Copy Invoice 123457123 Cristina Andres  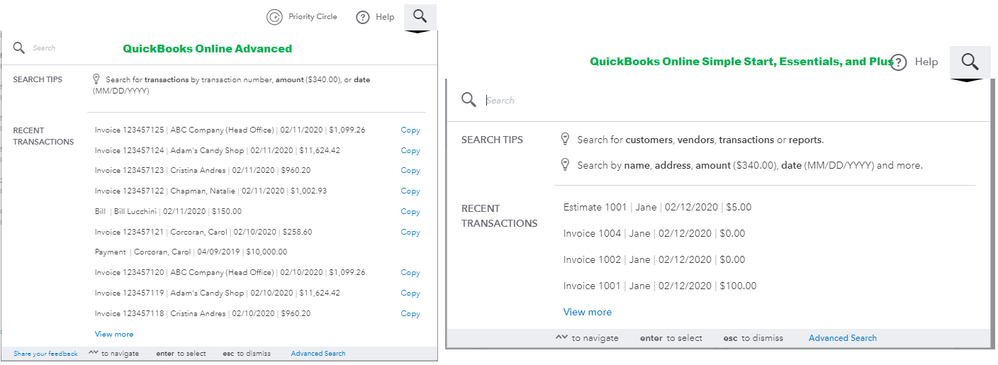point(410,171)
